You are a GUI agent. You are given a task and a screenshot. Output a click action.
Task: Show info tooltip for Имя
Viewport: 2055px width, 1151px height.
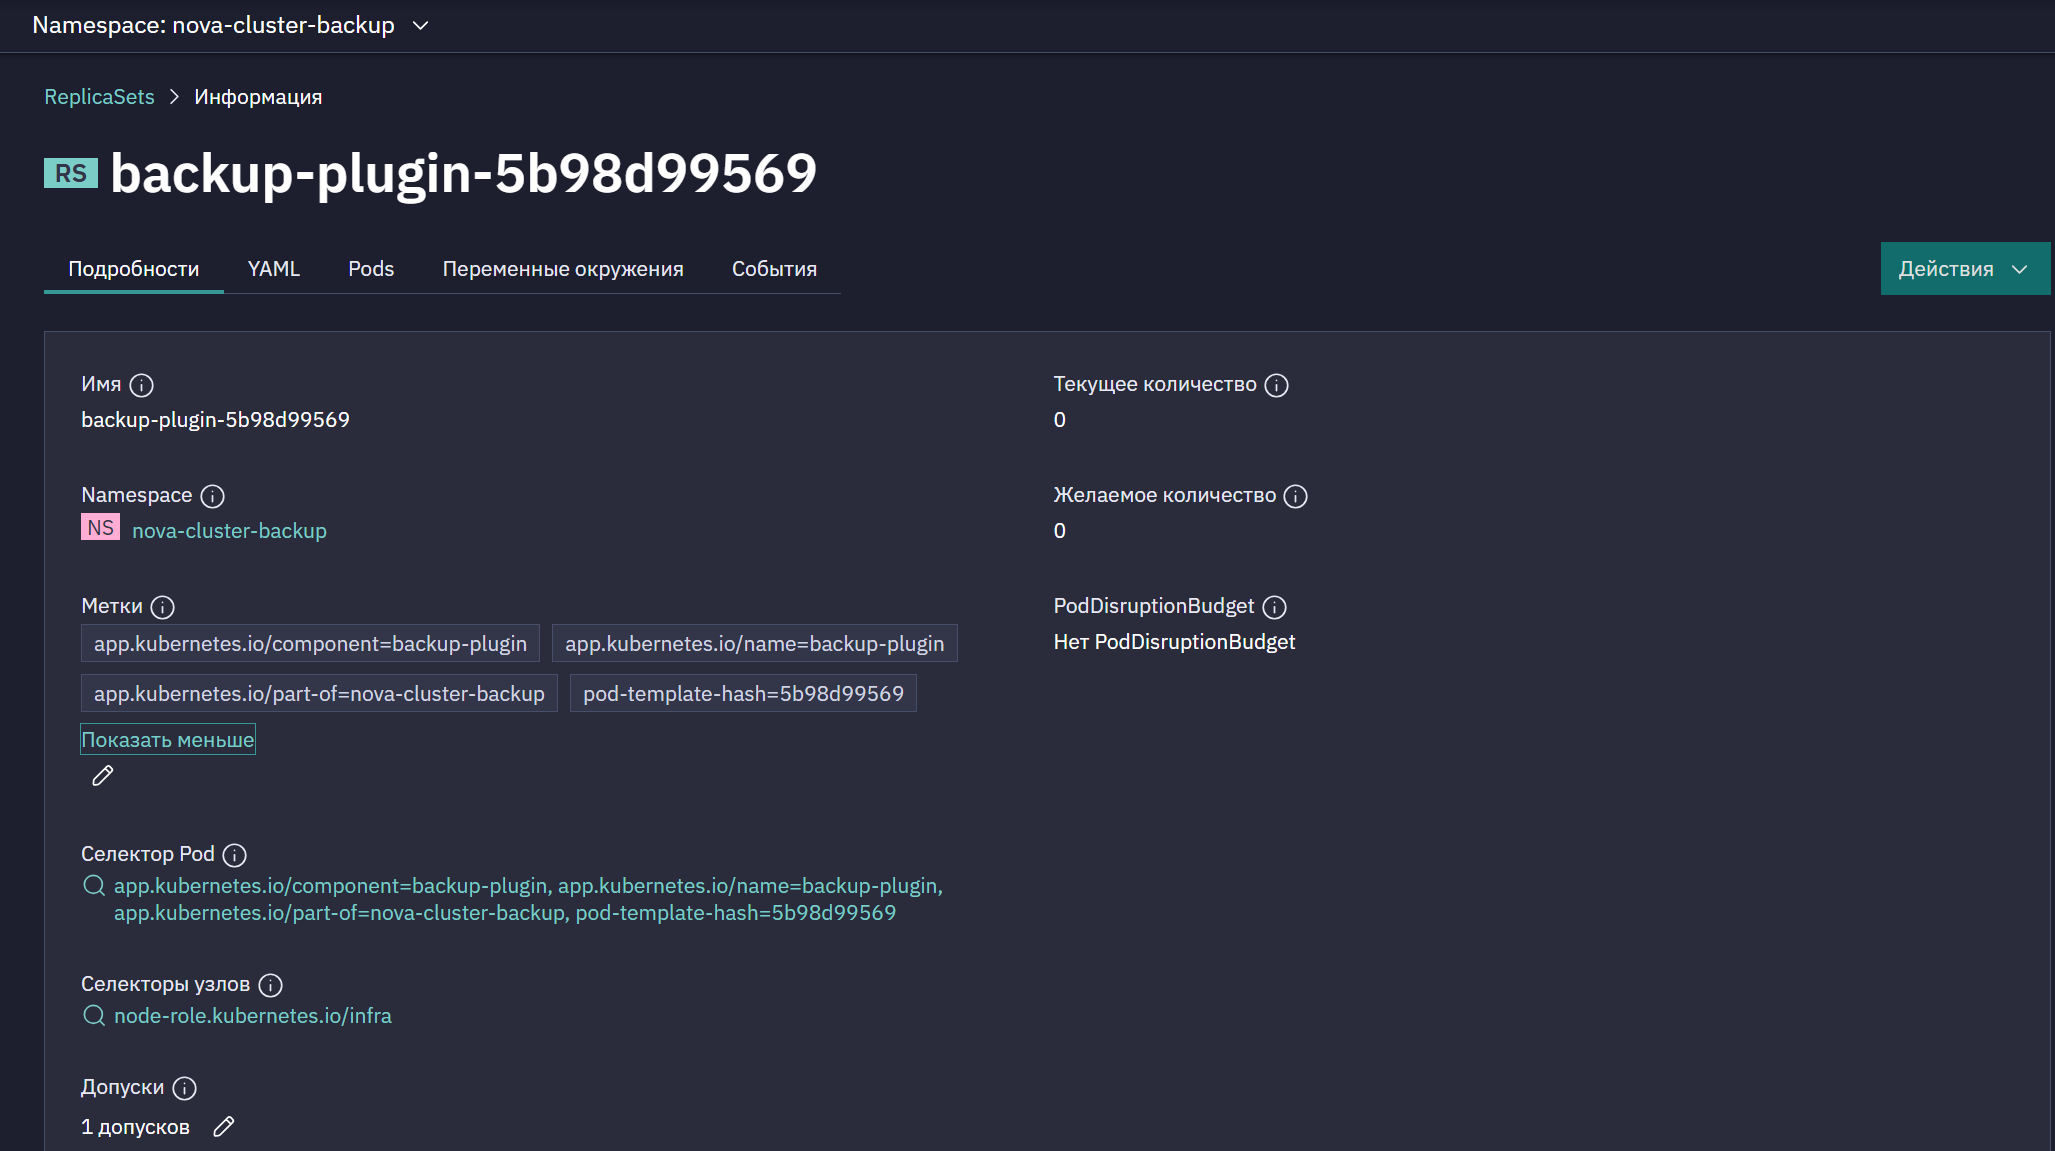tap(142, 385)
